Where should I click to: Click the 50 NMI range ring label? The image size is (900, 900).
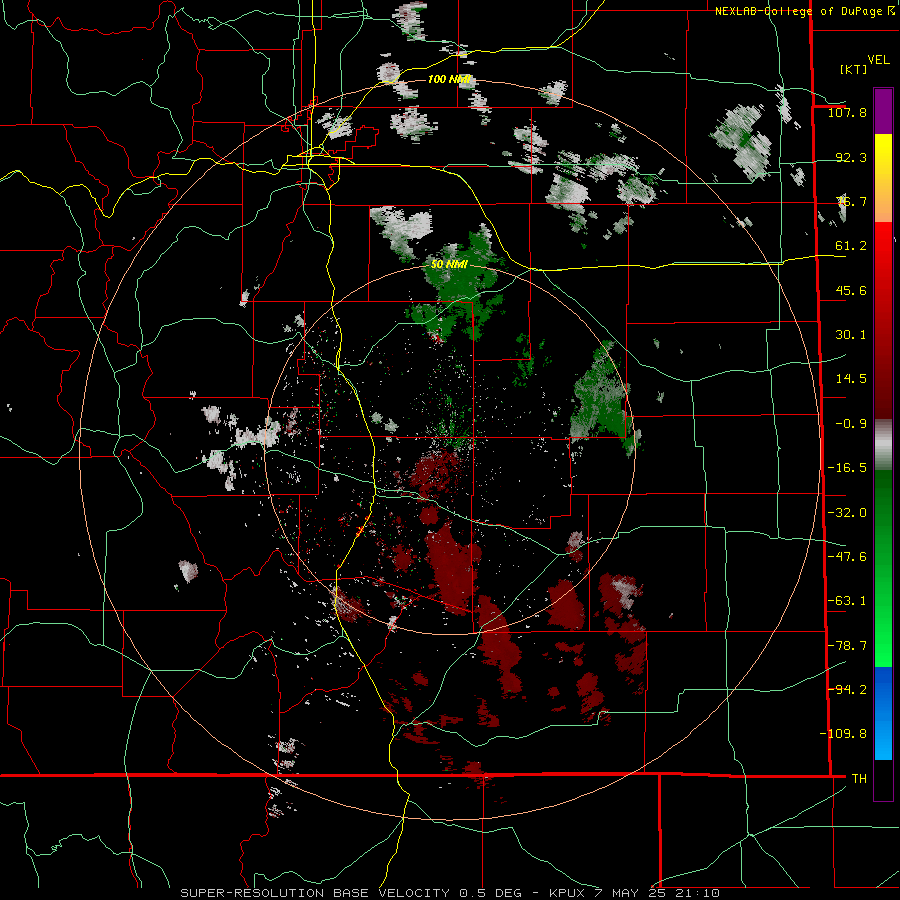[449, 265]
